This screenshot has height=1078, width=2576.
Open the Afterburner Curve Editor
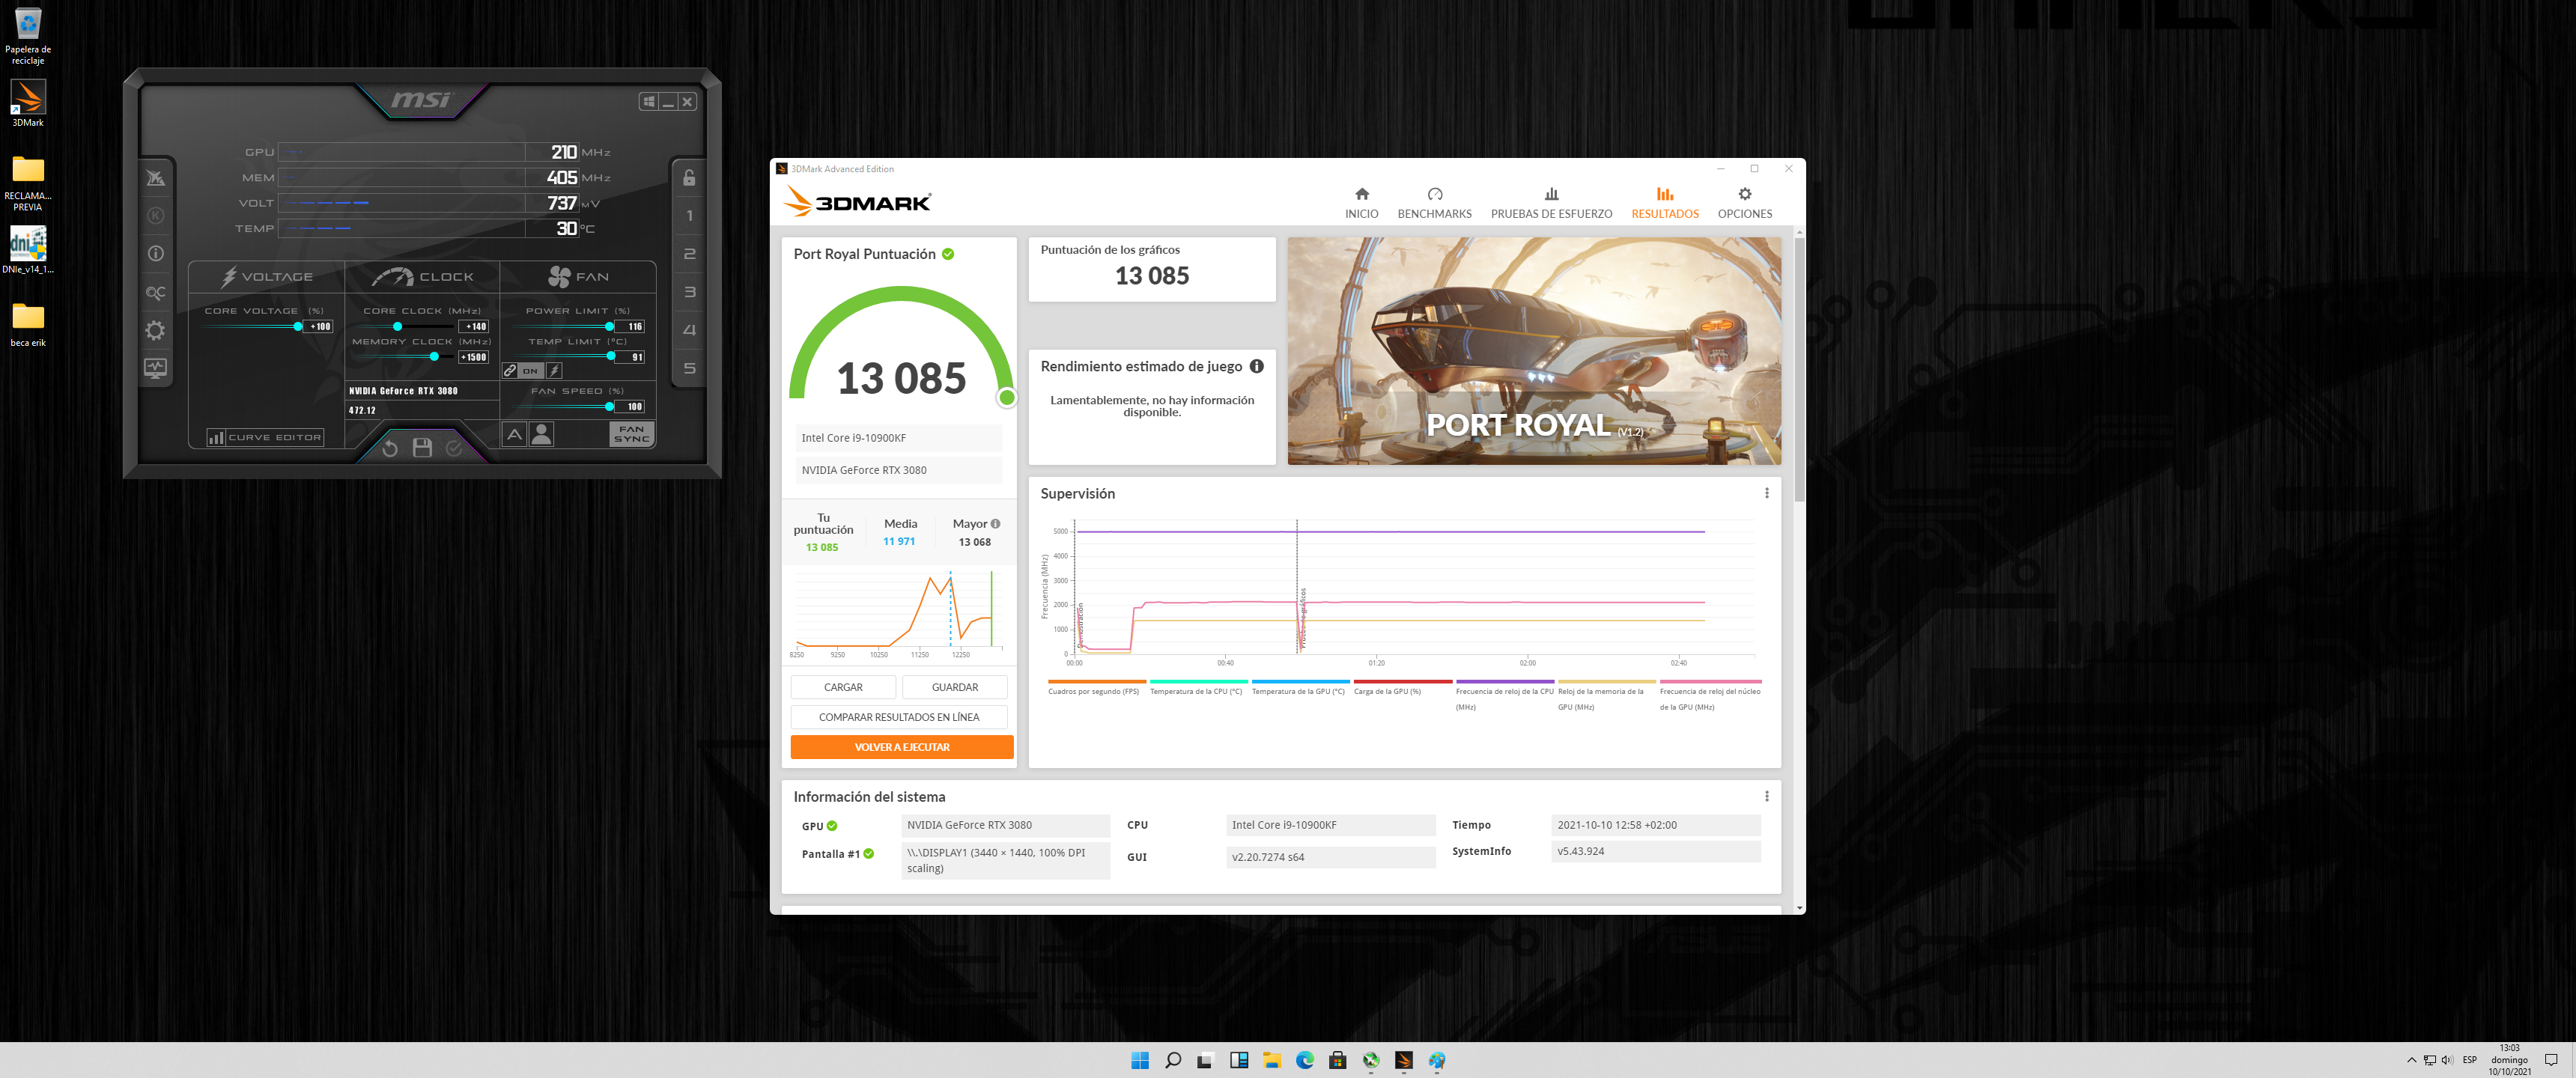click(265, 437)
